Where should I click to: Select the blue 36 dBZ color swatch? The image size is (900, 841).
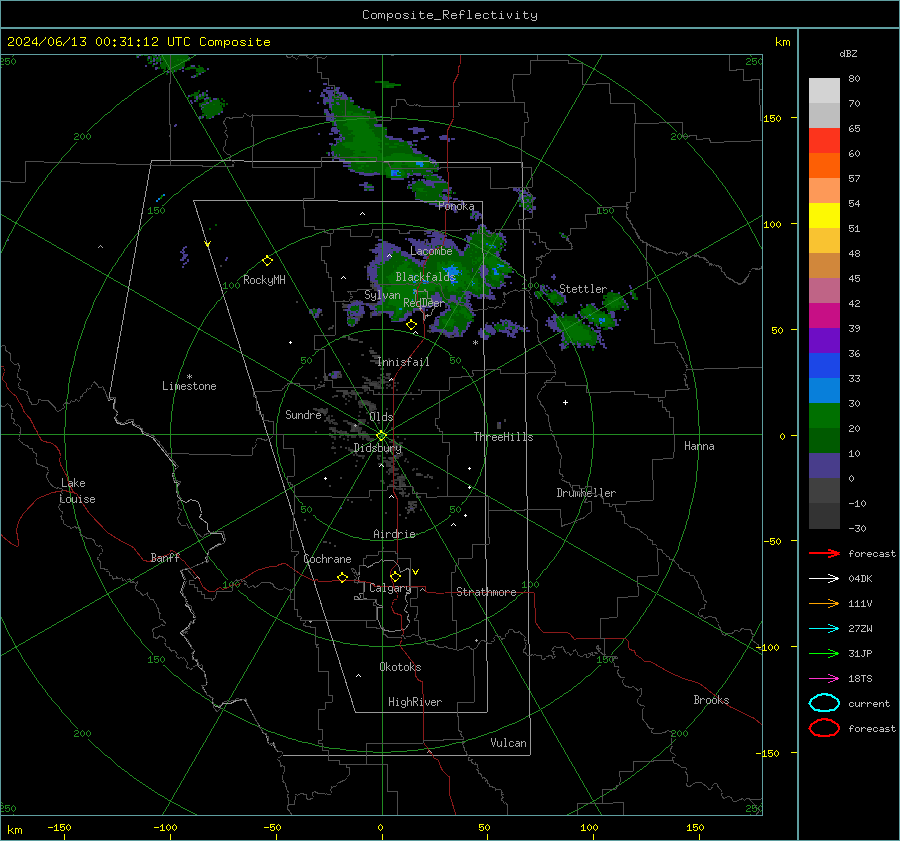[x=824, y=365]
